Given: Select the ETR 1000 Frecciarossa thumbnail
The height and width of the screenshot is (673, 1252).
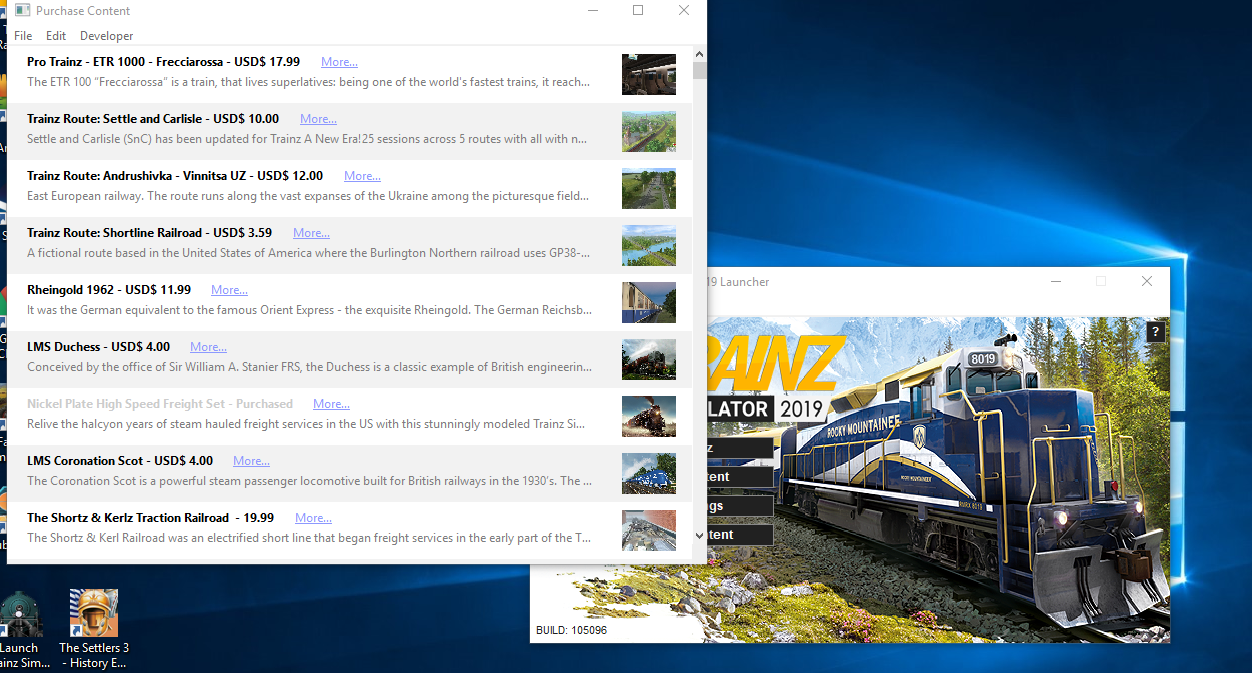Looking at the screenshot, I should pyautogui.click(x=649, y=74).
